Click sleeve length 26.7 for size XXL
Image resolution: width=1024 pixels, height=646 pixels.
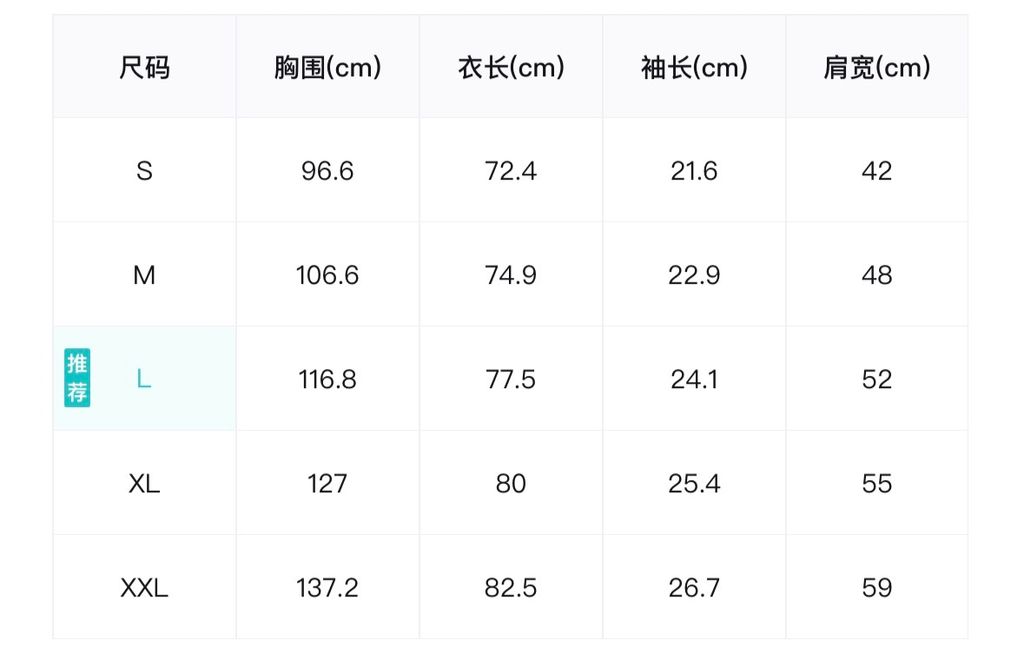tap(694, 588)
